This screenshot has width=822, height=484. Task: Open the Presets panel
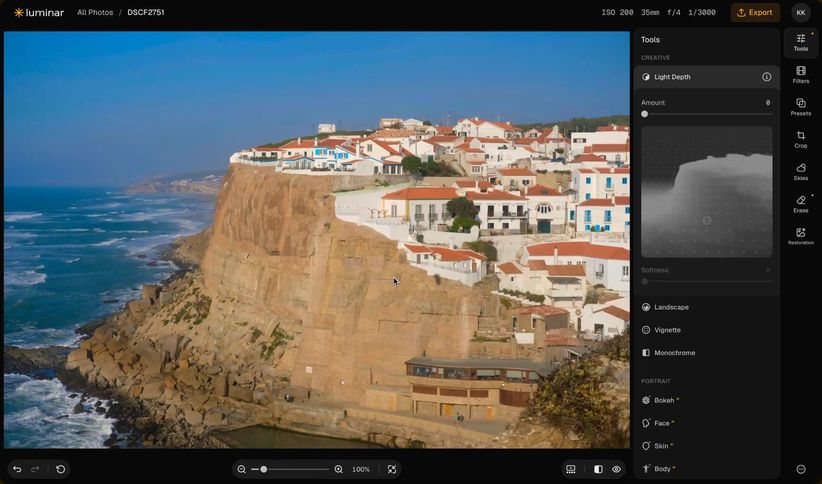pos(801,107)
